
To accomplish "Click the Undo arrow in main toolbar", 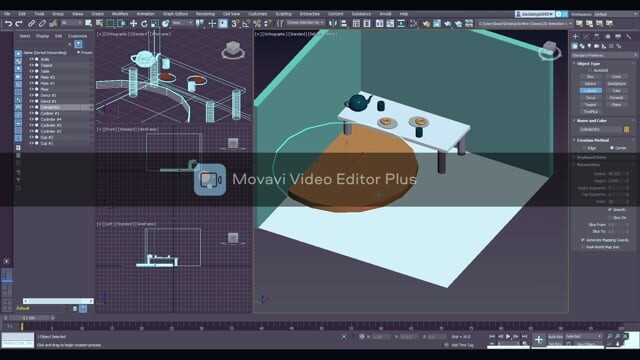I will pyautogui.click(x=8, y=24).
